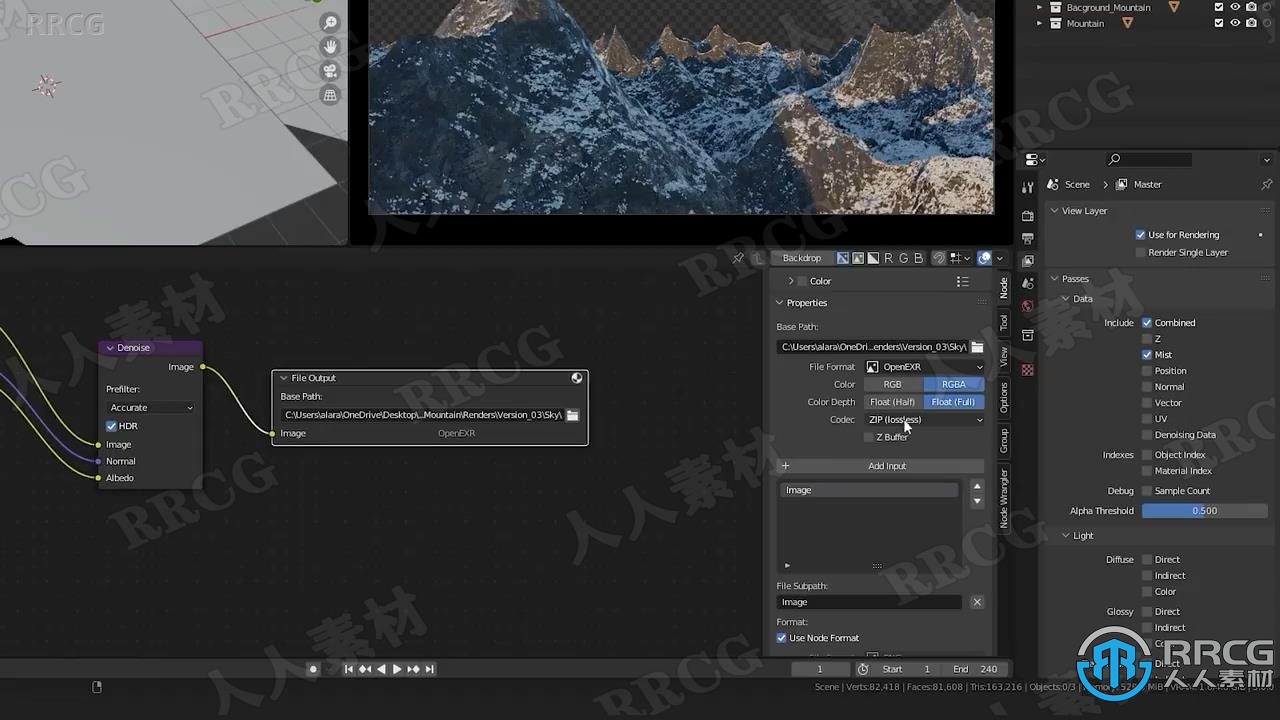Click the File Output node preview sphere icon
The height and width of the screenshot is (720, 1280).
coord(577,378)
